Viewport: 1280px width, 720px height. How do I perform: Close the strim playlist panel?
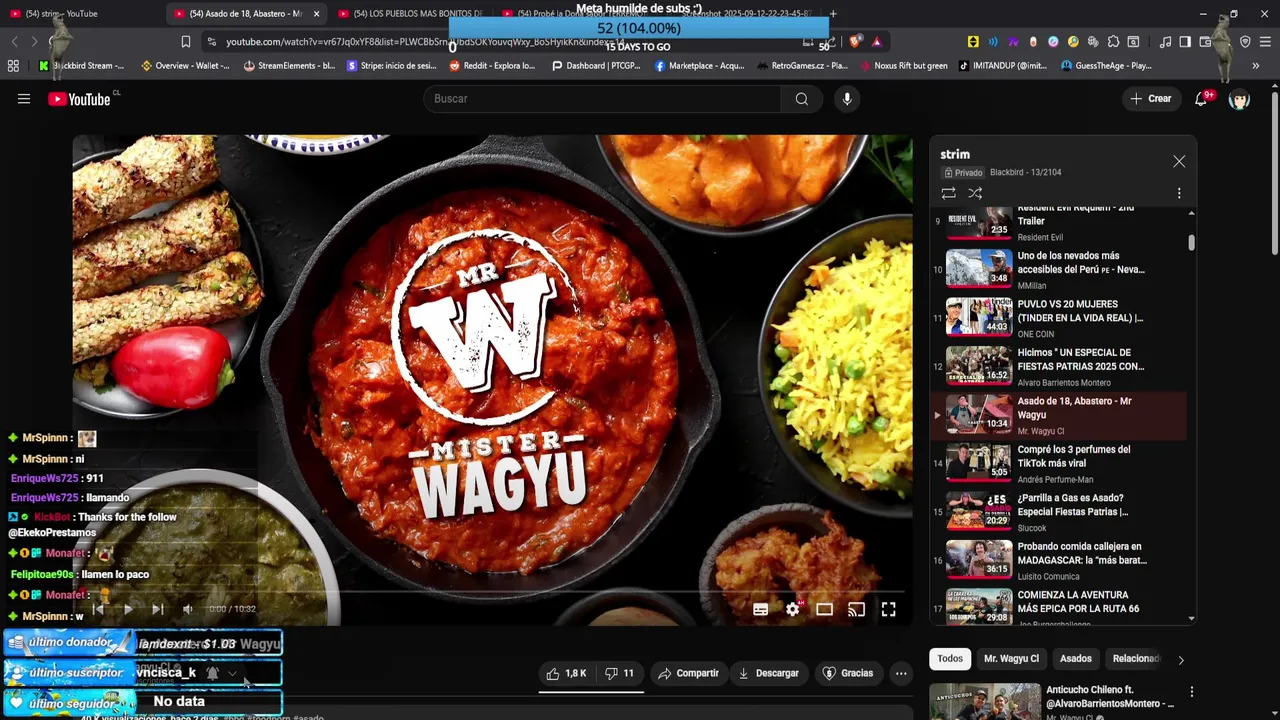[1179, 162]
